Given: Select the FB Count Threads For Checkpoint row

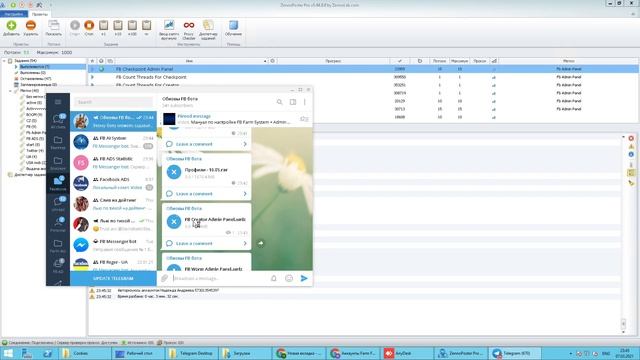Looking at the screenshot, I should [x=363, y=77].
